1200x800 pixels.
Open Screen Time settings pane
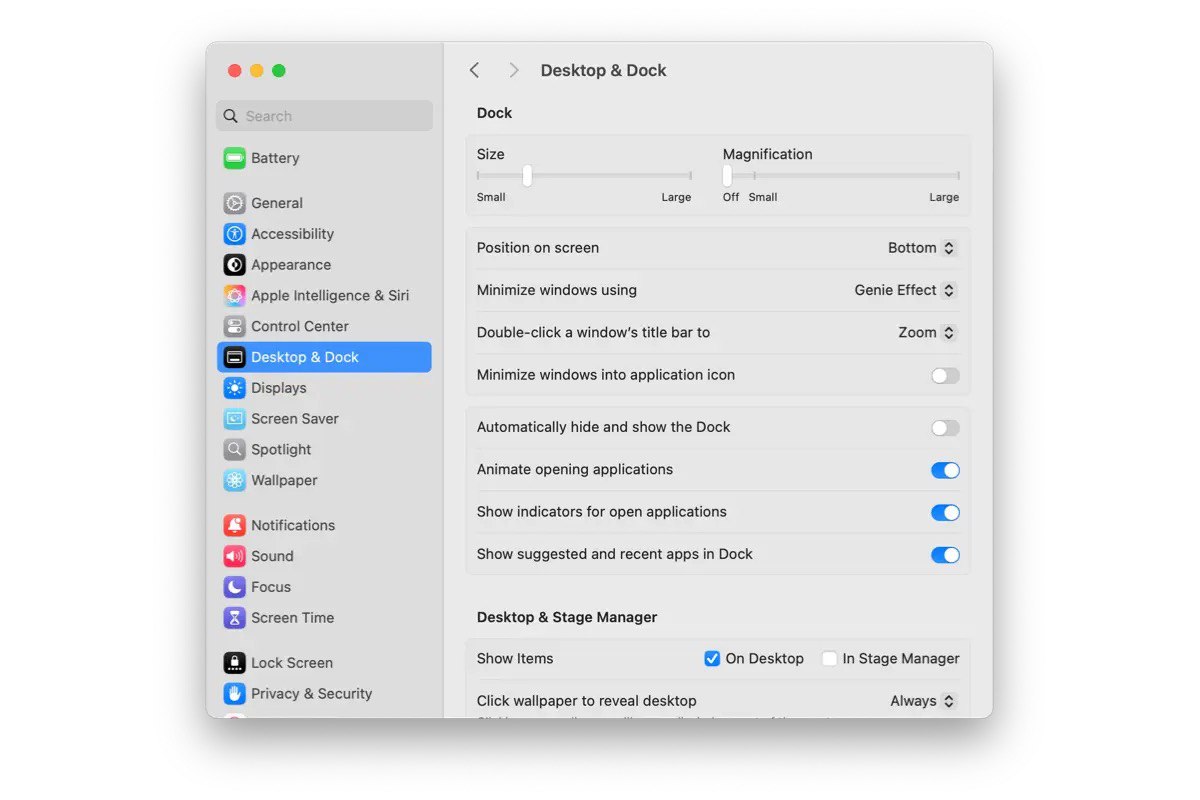click(x=324, y=618)
